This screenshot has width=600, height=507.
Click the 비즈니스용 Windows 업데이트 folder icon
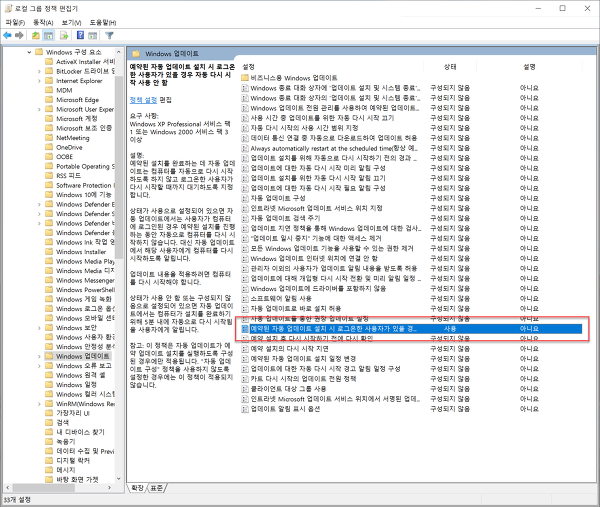[245, 78]
